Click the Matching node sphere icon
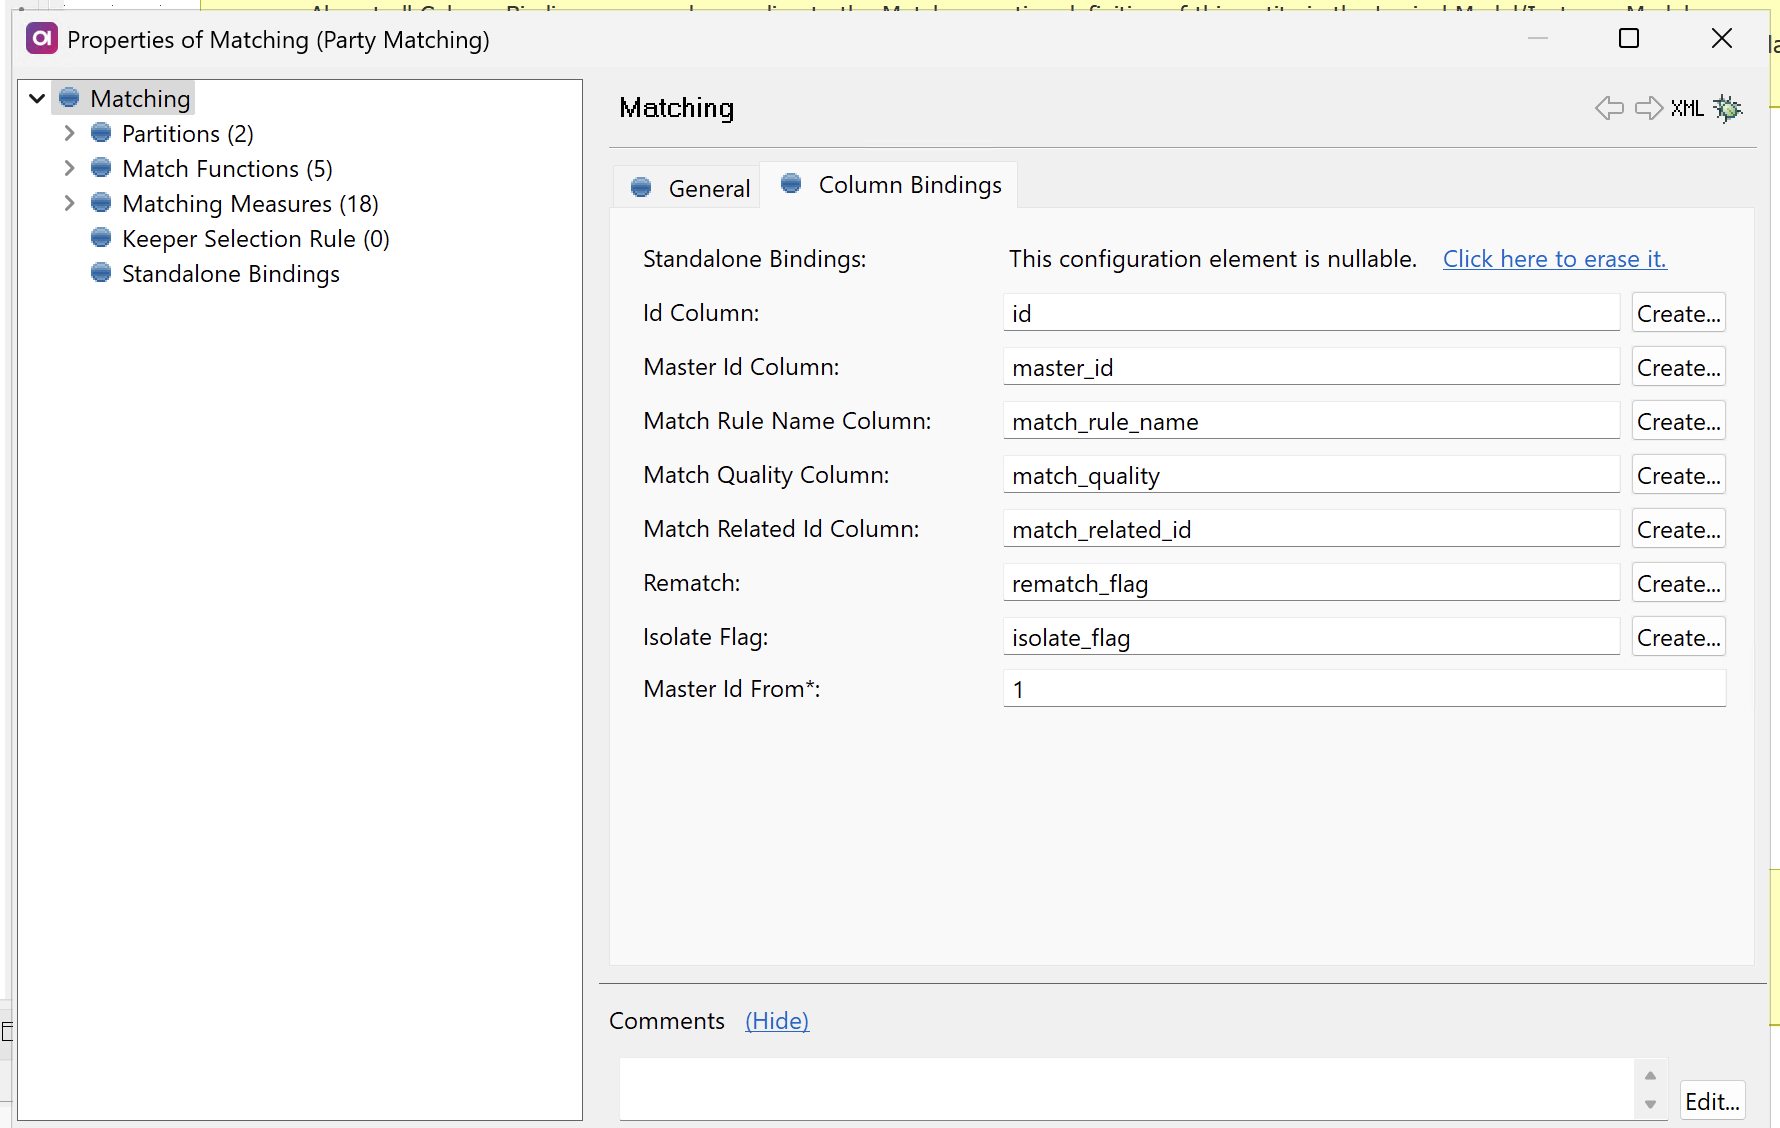 [x=68, y=97]
